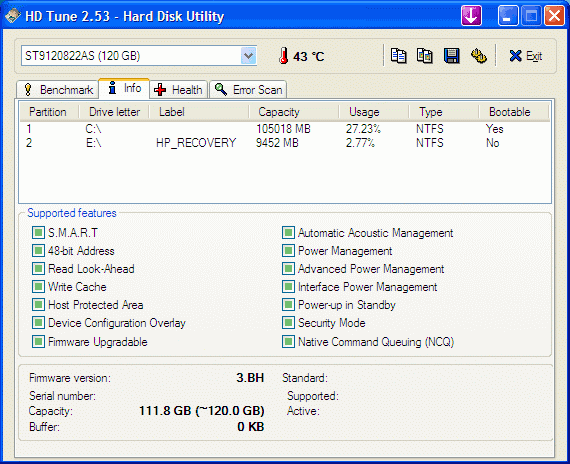This screenshot has height=464, width=570.
Task: Toggle the Power Management checkbox
Action: point(288,251)
